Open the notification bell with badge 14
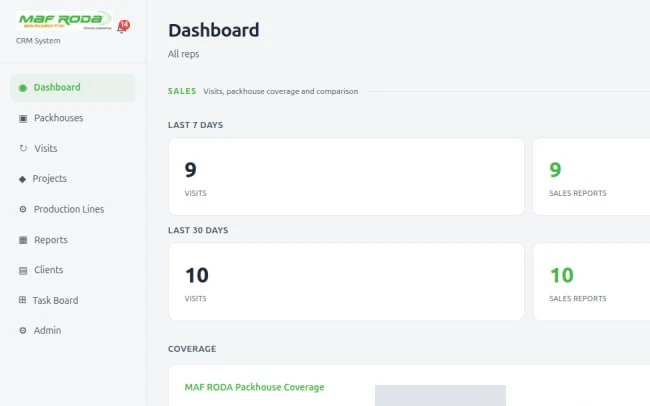 tap(123, 26)
